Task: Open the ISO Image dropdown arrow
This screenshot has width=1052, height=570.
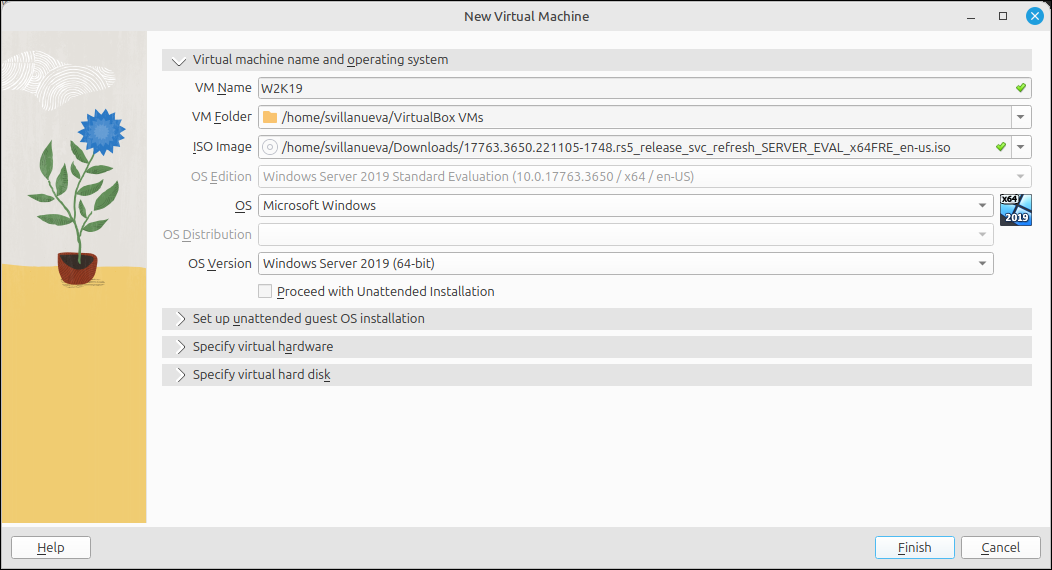Action: coord(1020,147)
